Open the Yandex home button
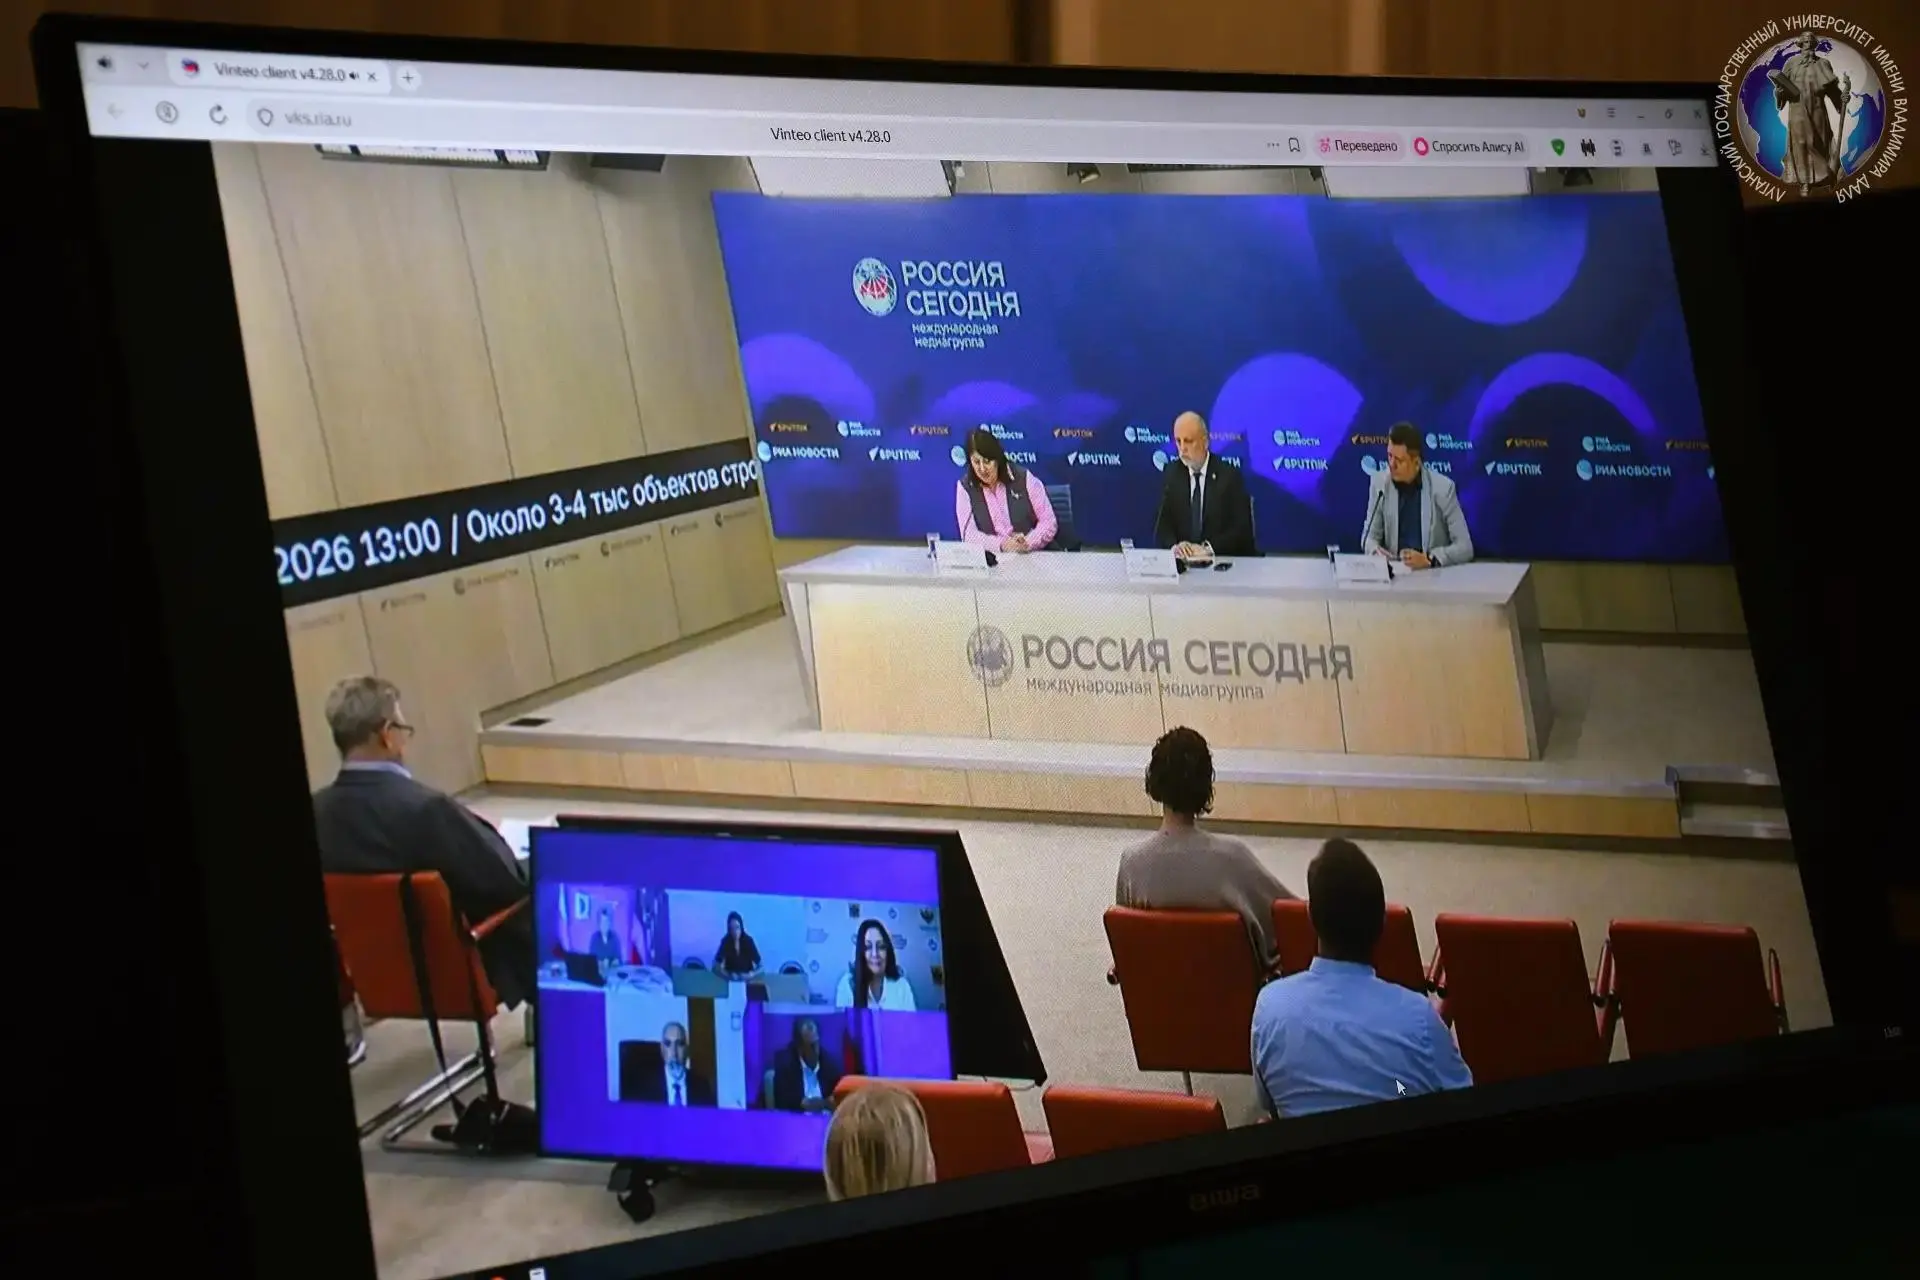Screen dimensions: 1920x1280 click(x=167, y=113)
